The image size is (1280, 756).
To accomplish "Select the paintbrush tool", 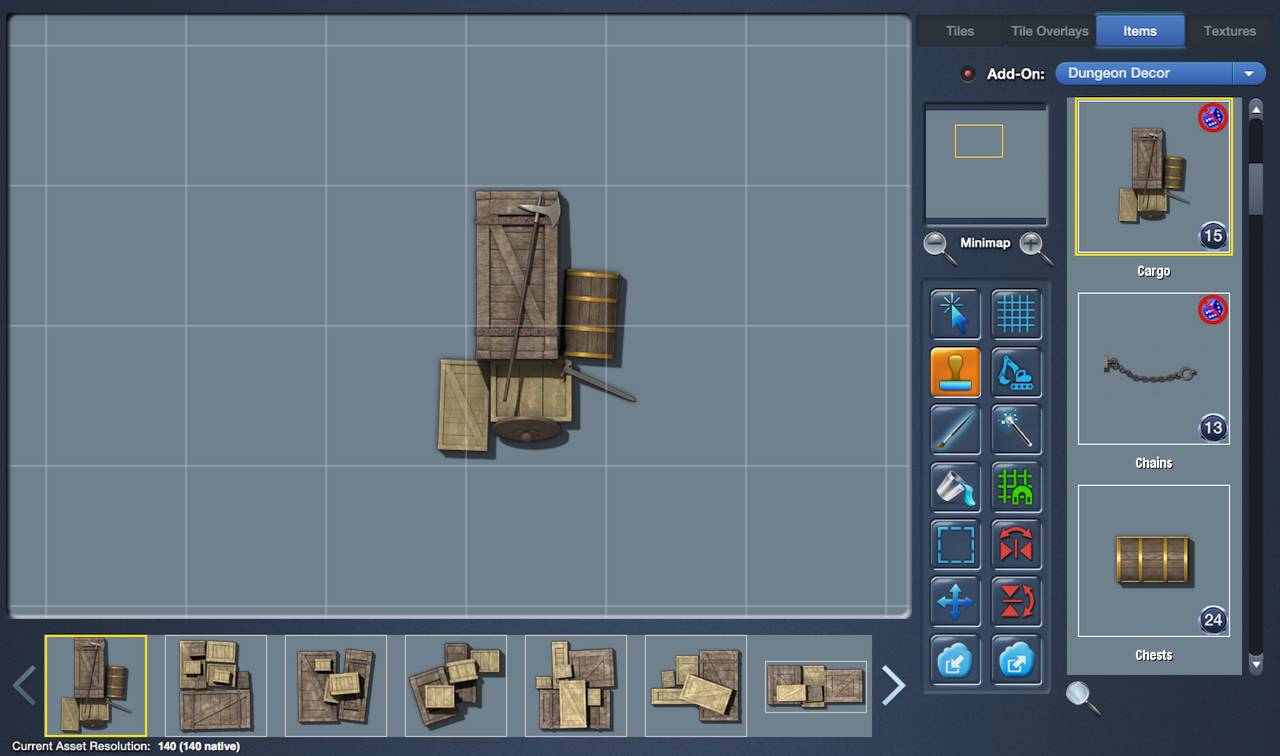I will (x=955, y=430).
